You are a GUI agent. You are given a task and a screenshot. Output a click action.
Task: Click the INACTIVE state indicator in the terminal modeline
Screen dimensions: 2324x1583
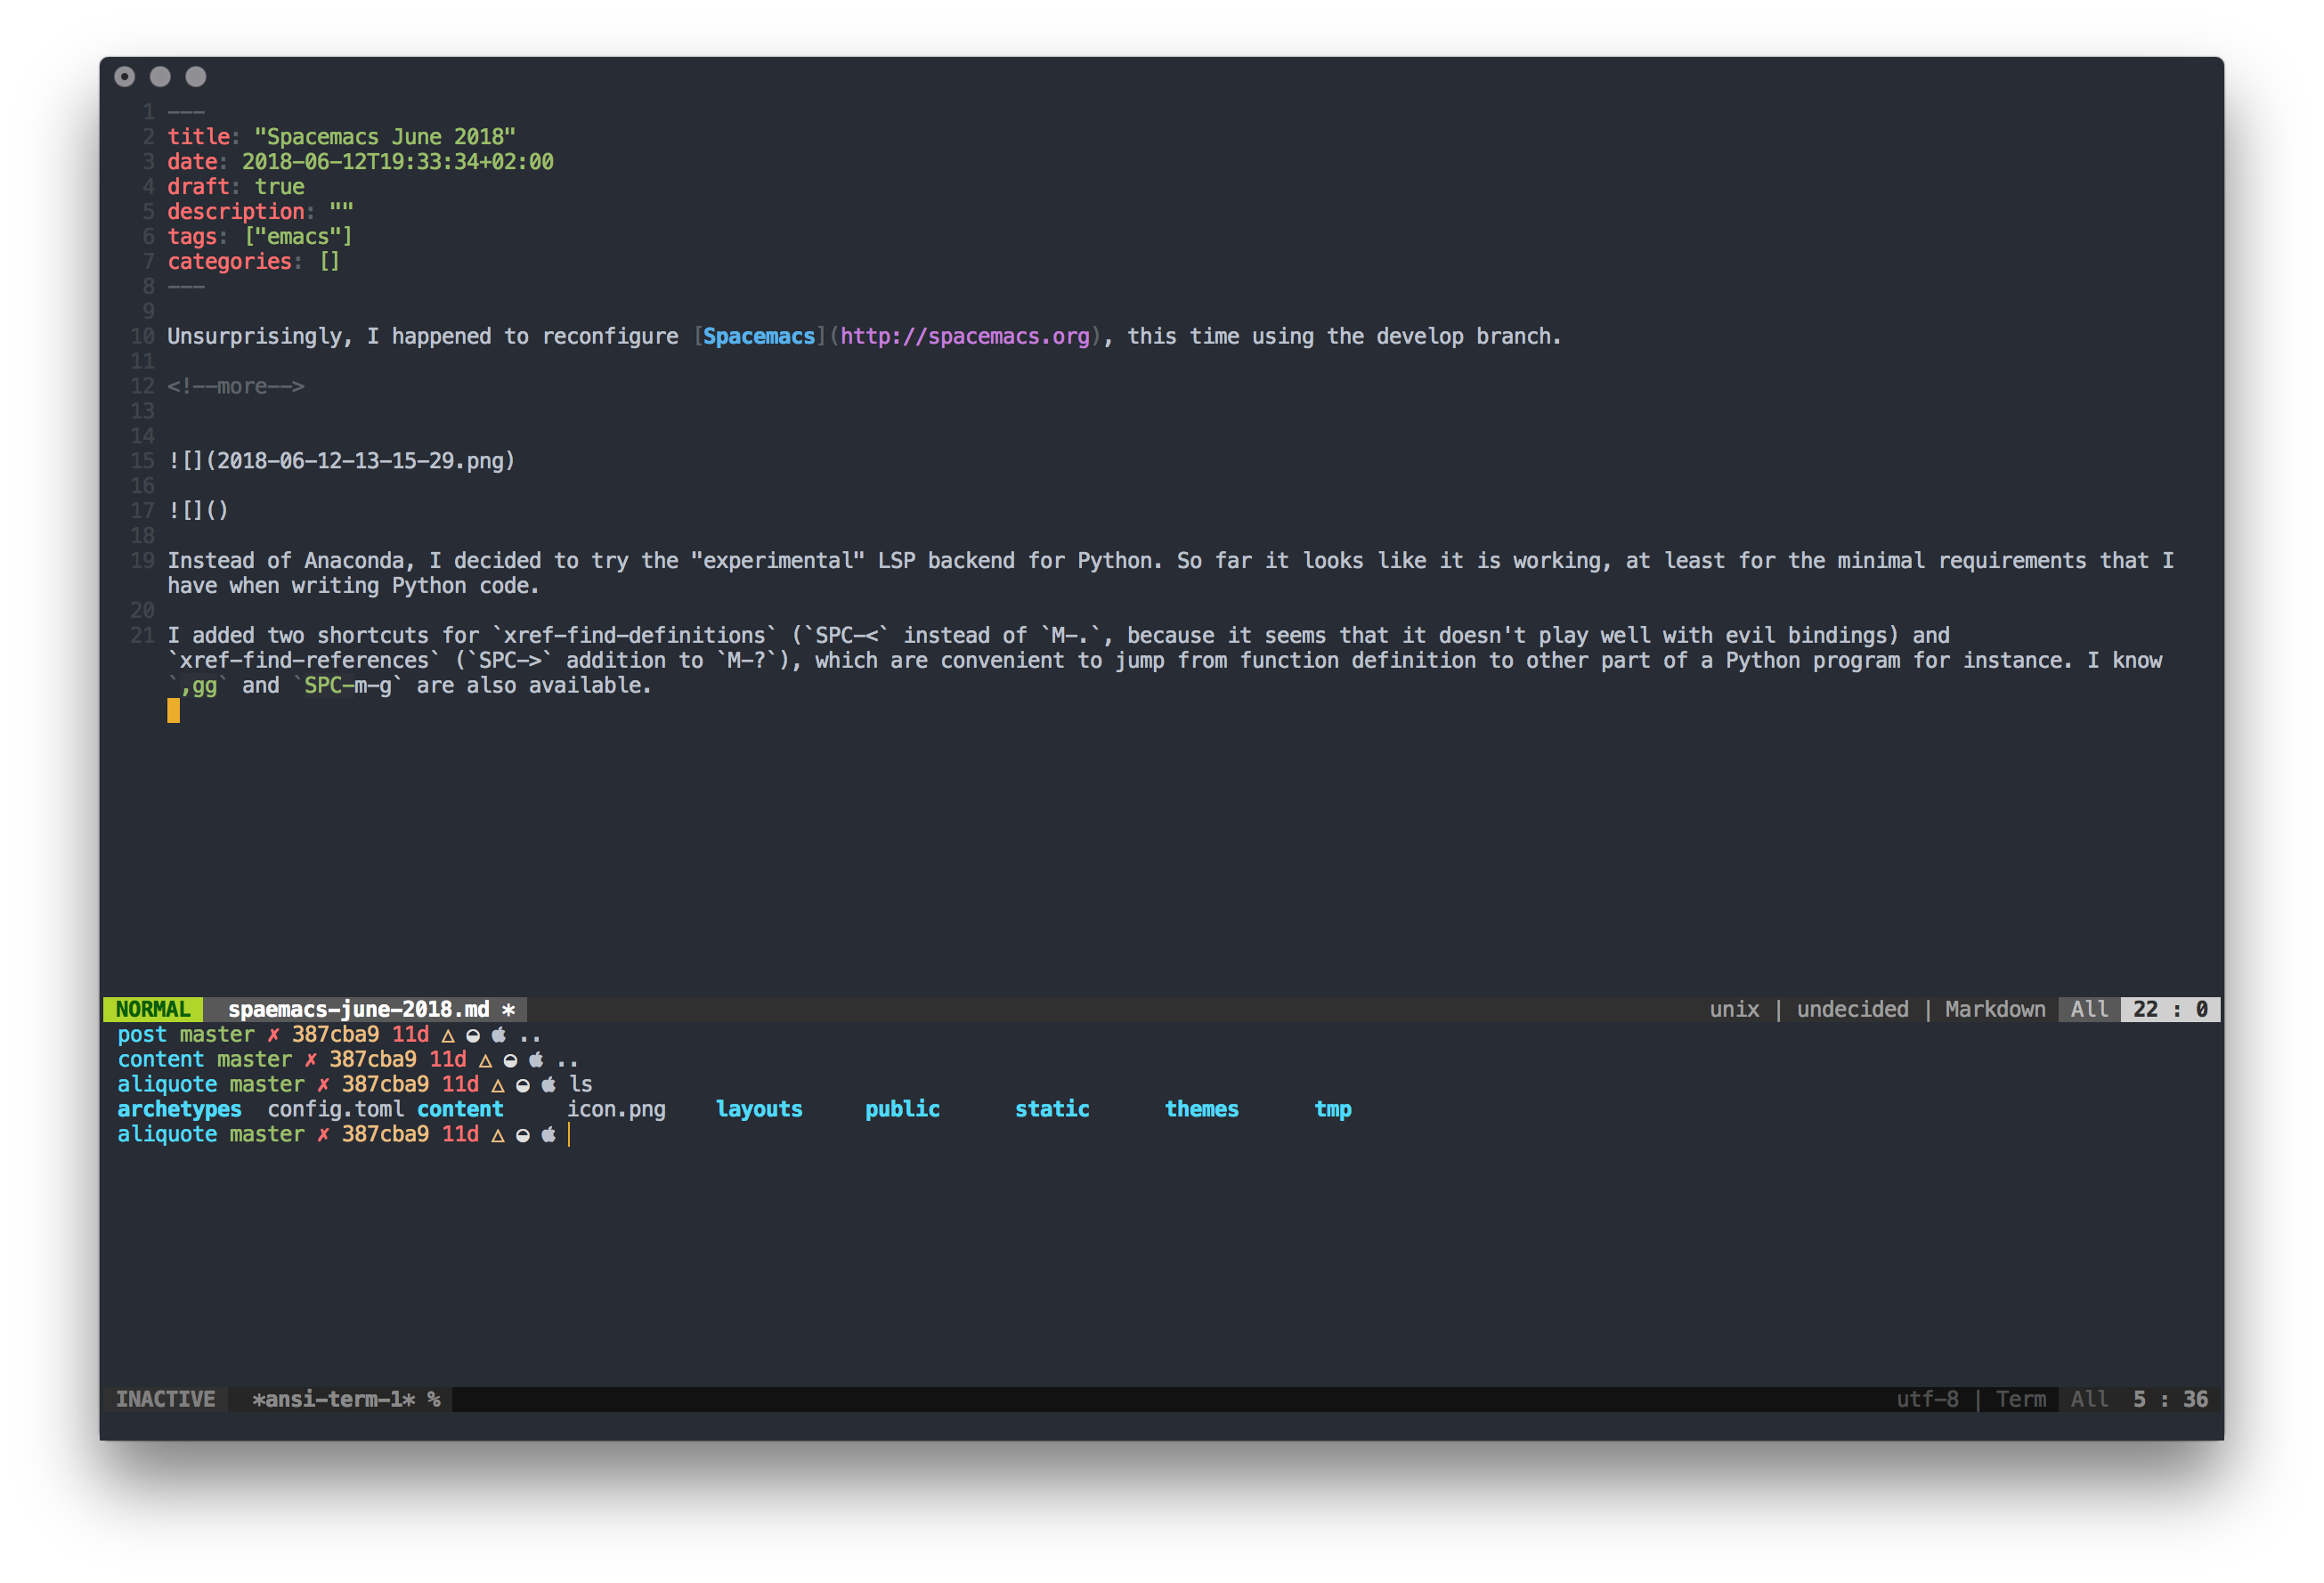click(165, 1399)
